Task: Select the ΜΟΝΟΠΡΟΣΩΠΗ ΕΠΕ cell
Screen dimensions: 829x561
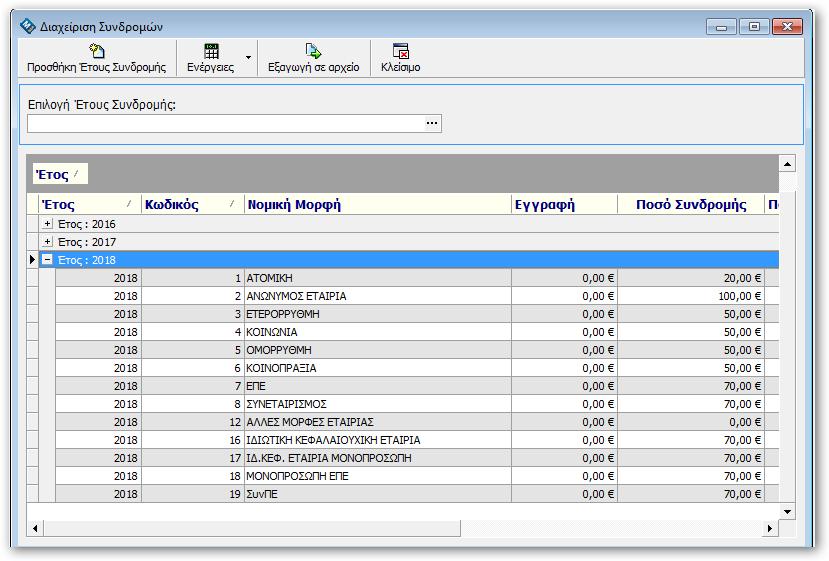Action: click(x=377, y=475)
